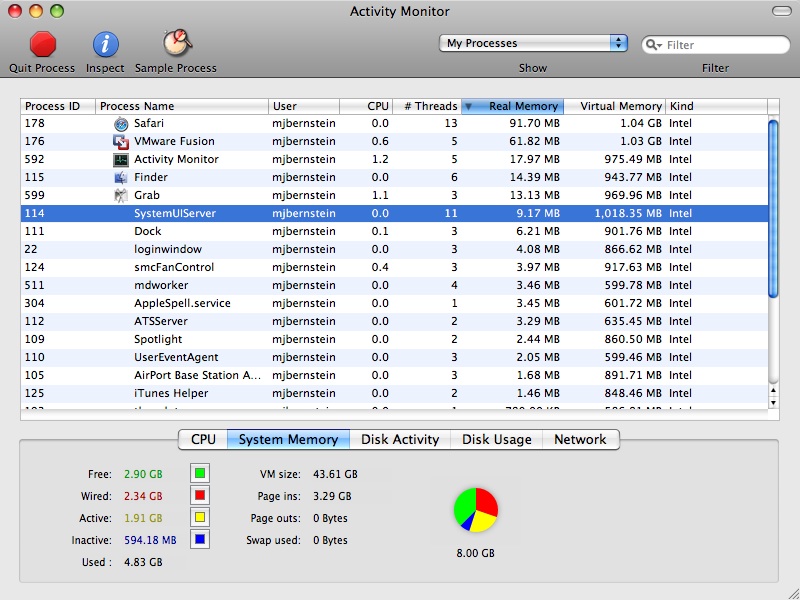Click the 1,018.35 MB virtual memory value
Viewport: 800px width, 600px height.
pyautogui.click(x=628, y=213)
